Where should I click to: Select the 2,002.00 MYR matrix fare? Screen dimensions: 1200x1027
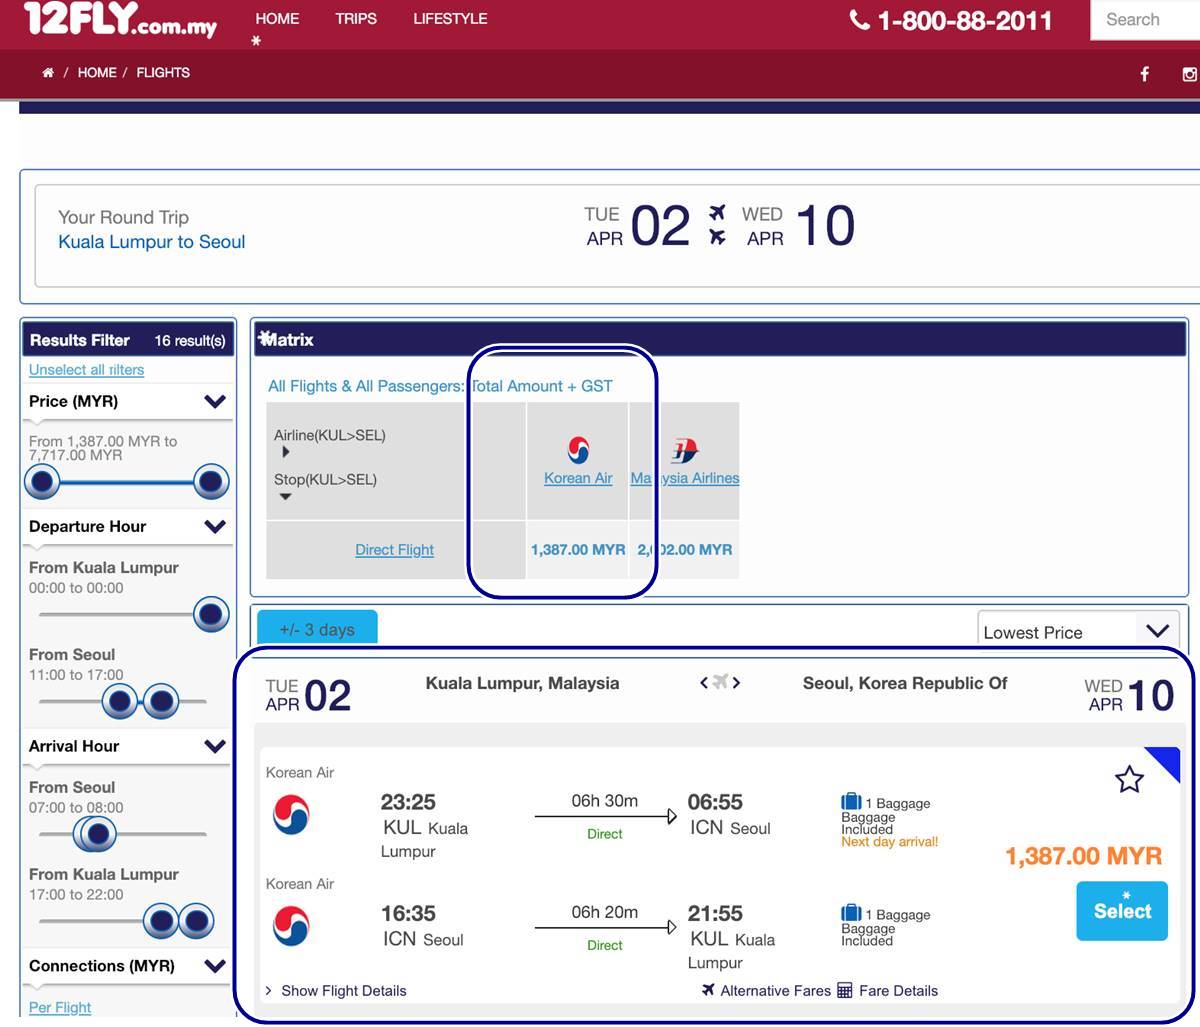click(685, 550)
